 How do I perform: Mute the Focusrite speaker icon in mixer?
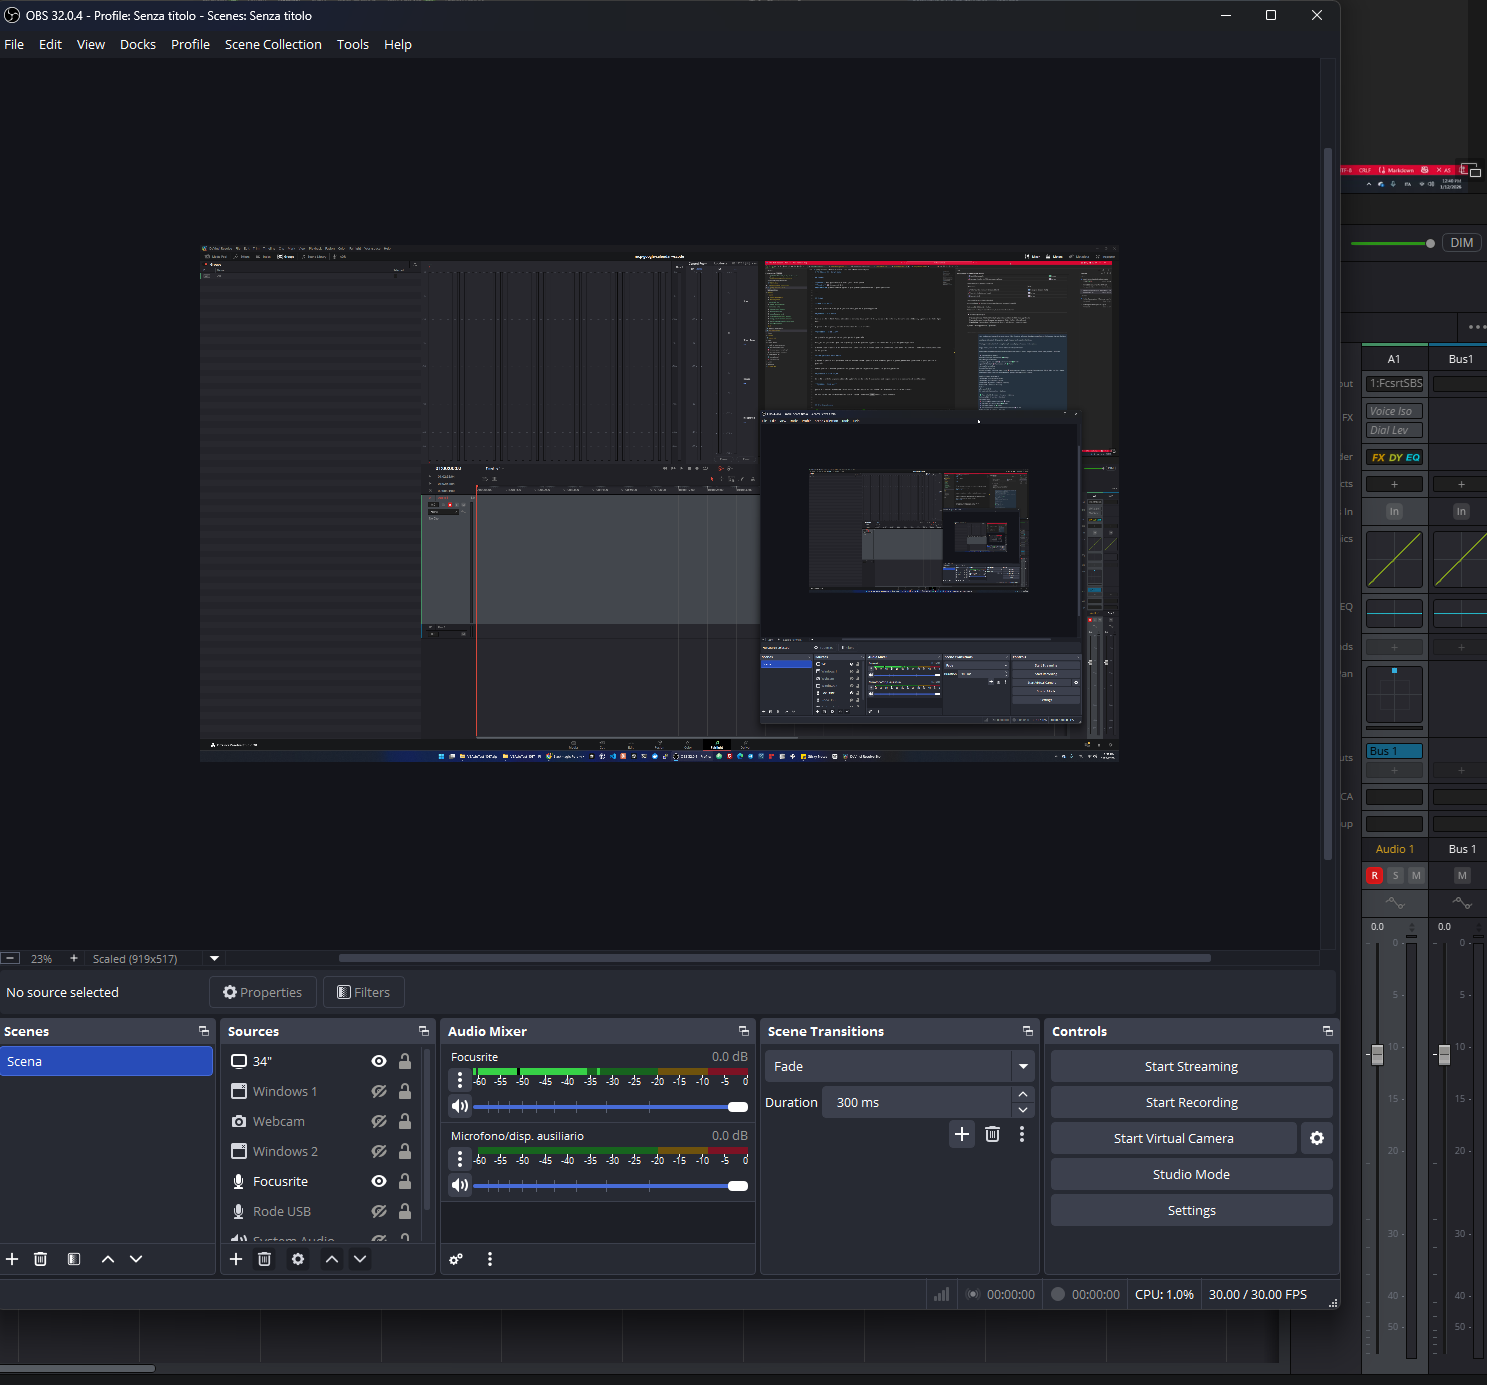460,1106
